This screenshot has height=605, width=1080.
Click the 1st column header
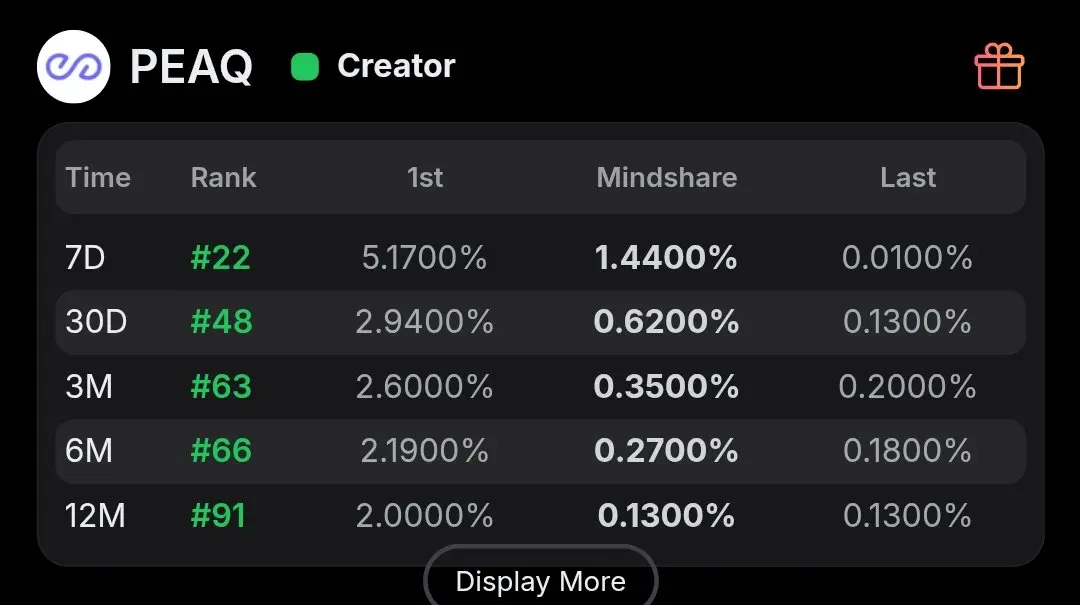coord(425,178)
